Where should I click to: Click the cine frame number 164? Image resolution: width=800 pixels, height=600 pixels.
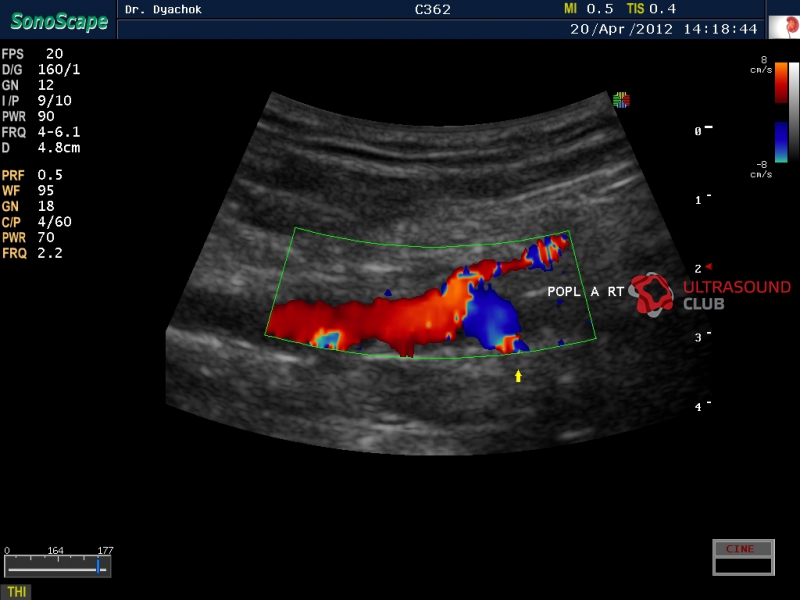tap(56, 551)
